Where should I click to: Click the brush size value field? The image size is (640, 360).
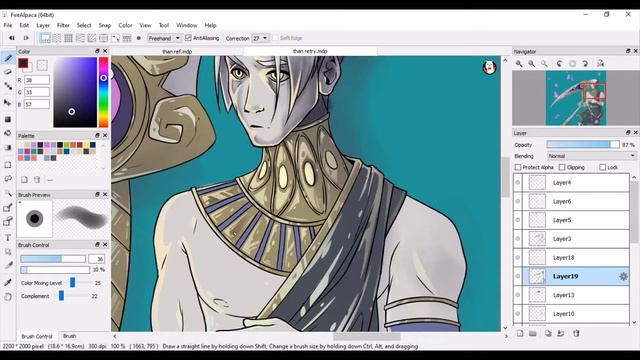click(x=96, y=259)
